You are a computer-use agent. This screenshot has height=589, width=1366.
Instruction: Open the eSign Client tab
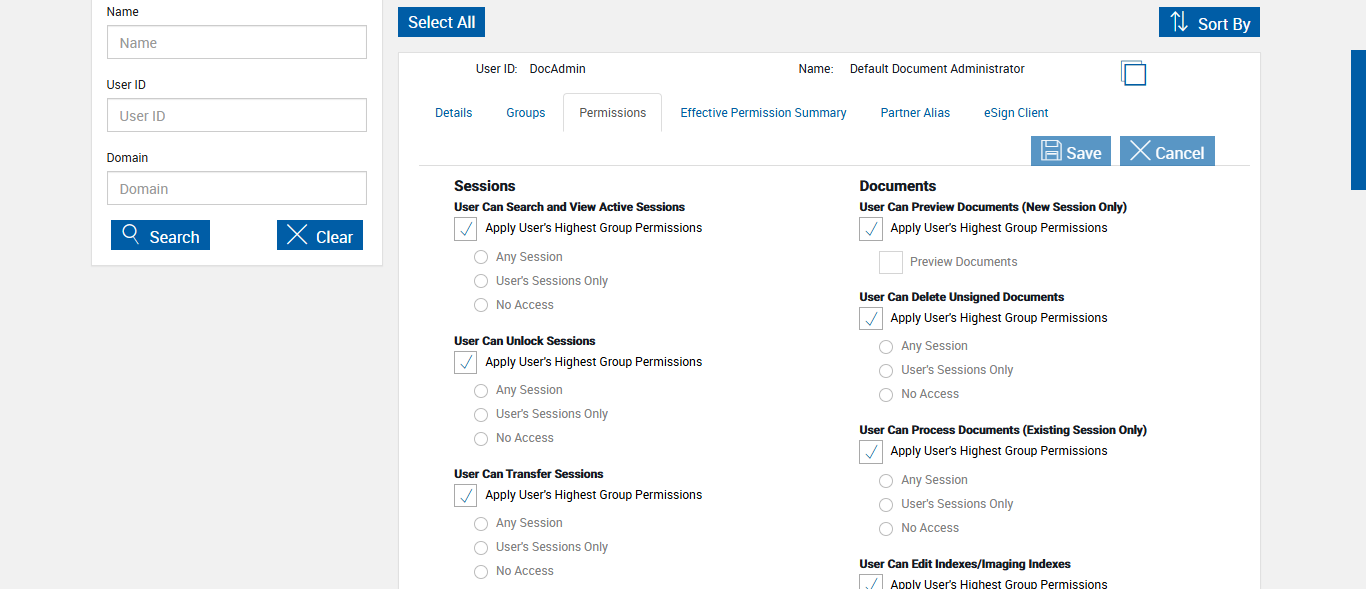[x=1016, y=113]
